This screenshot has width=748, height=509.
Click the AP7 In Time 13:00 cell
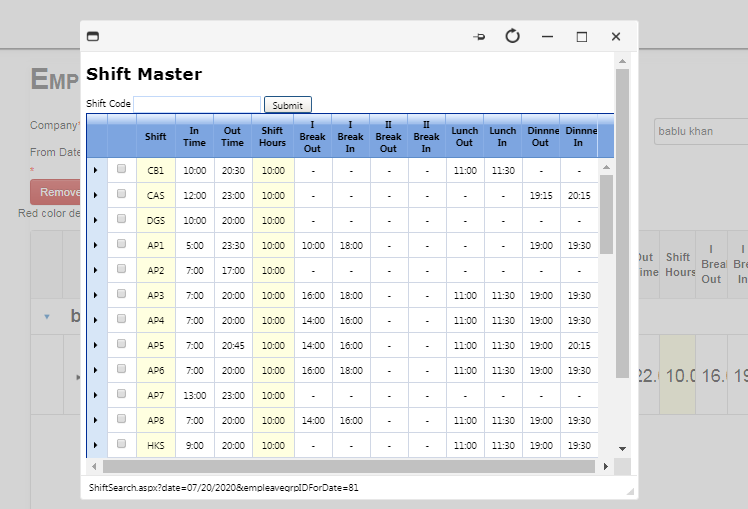click(195, 395)
